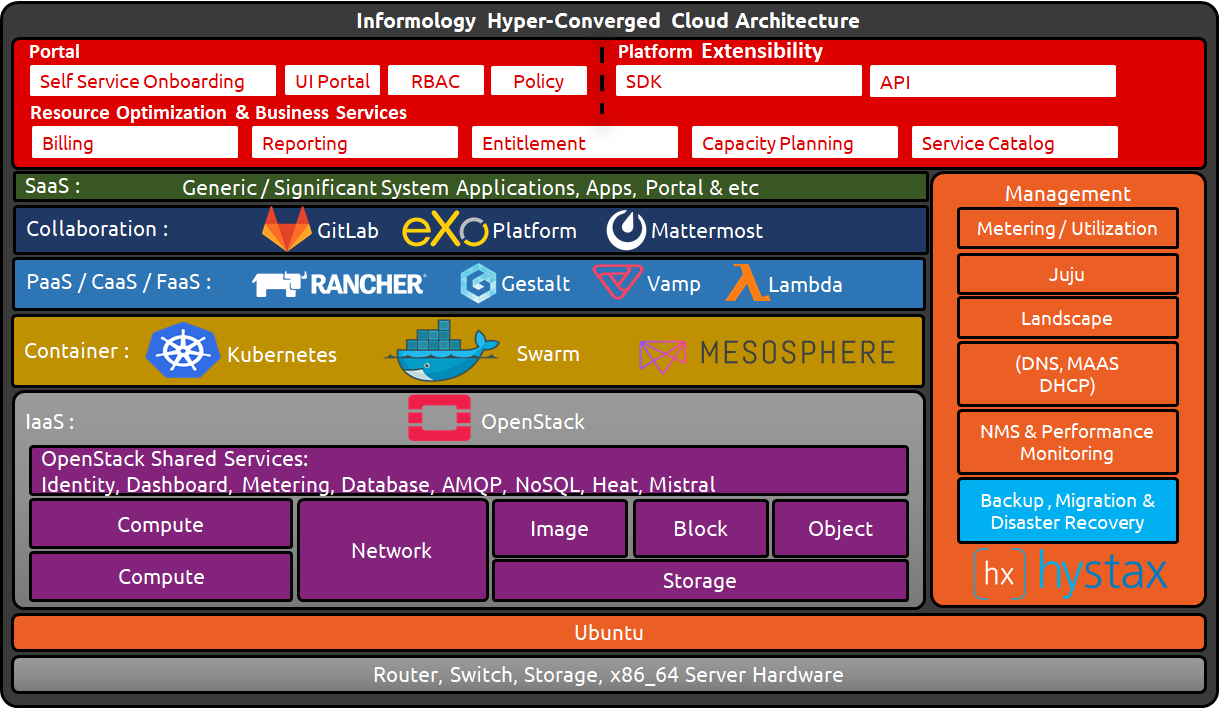Click the Router, Switch, Storage hardware bar
The height and width of the screenshot is (708, 1219).
click(x=608, y=675)
